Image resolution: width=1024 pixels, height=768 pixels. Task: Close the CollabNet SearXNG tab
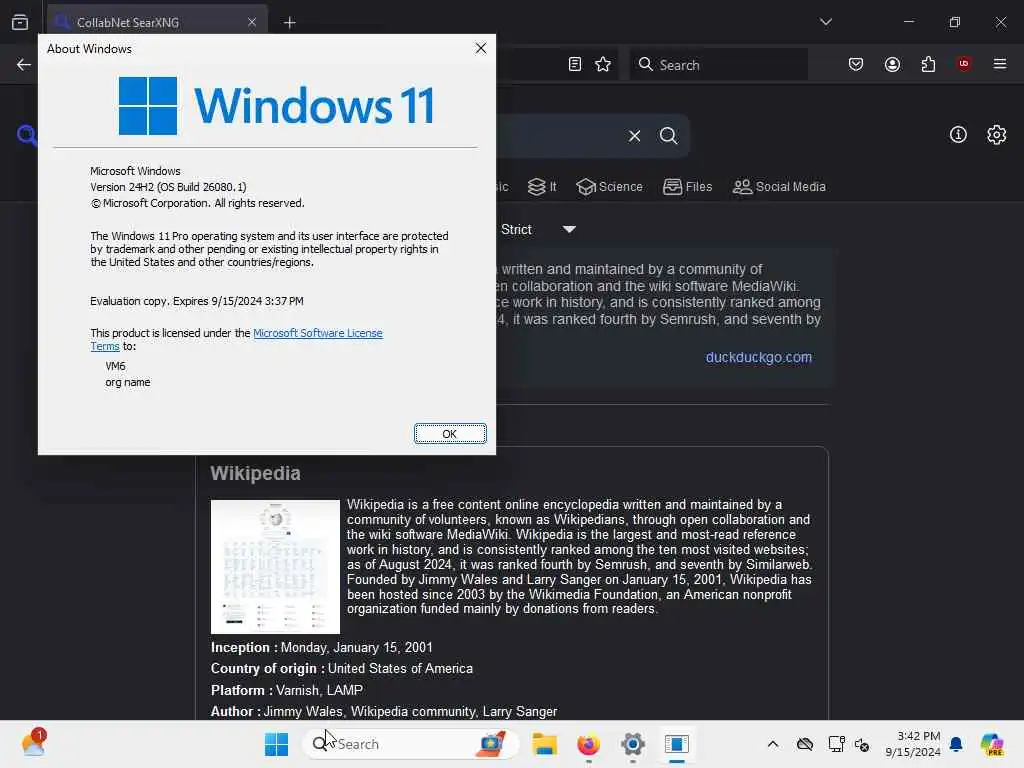click(252, 22)
